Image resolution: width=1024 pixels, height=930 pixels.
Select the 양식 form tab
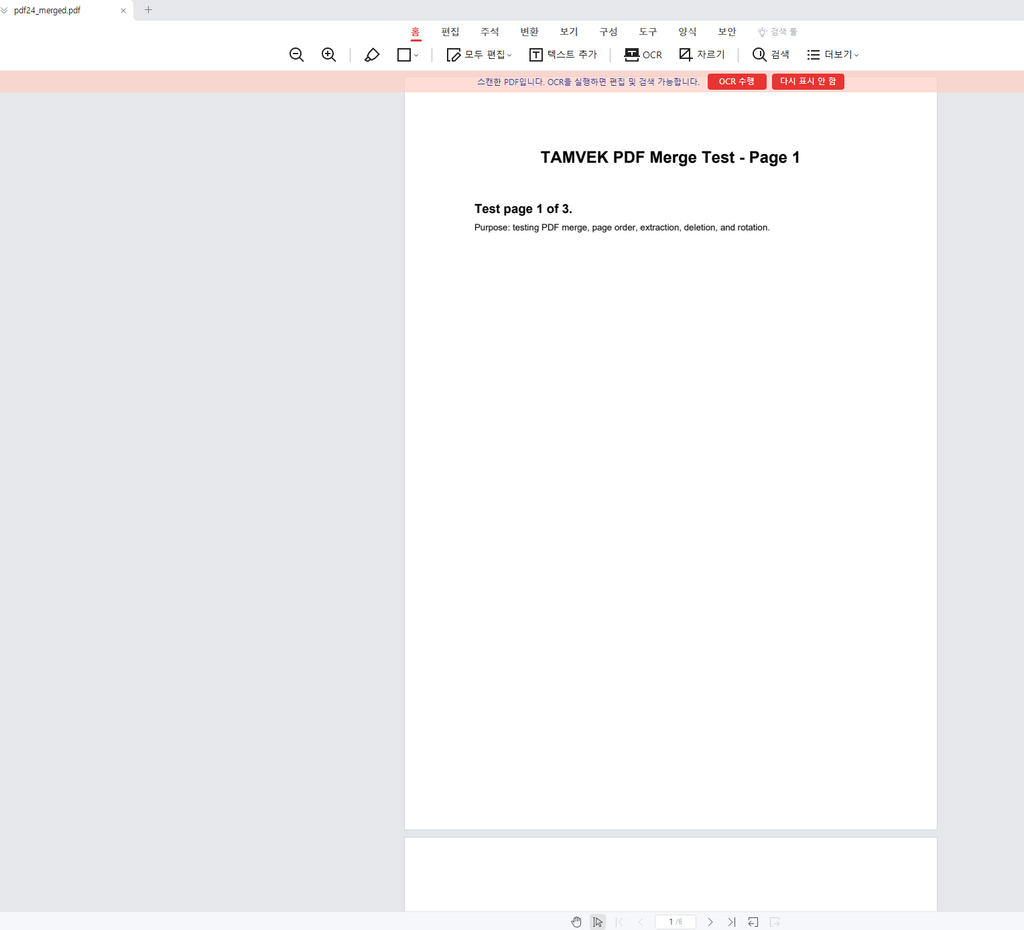point(687,32)
